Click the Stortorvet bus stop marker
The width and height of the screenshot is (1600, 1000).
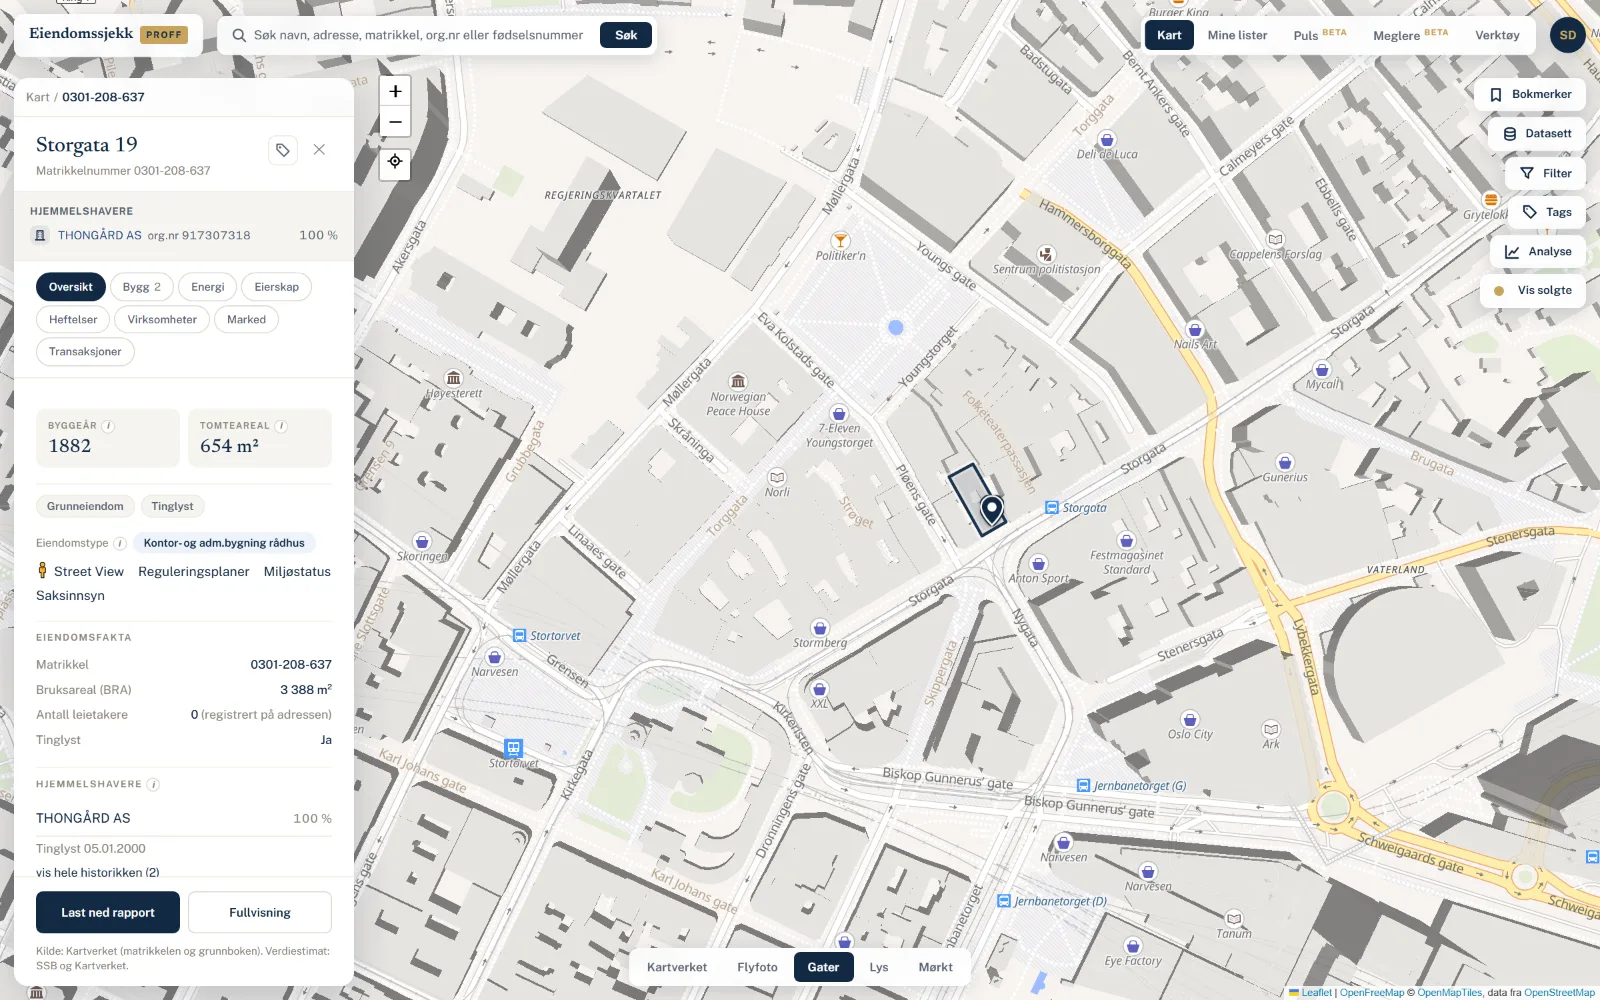tap(519, 636)
